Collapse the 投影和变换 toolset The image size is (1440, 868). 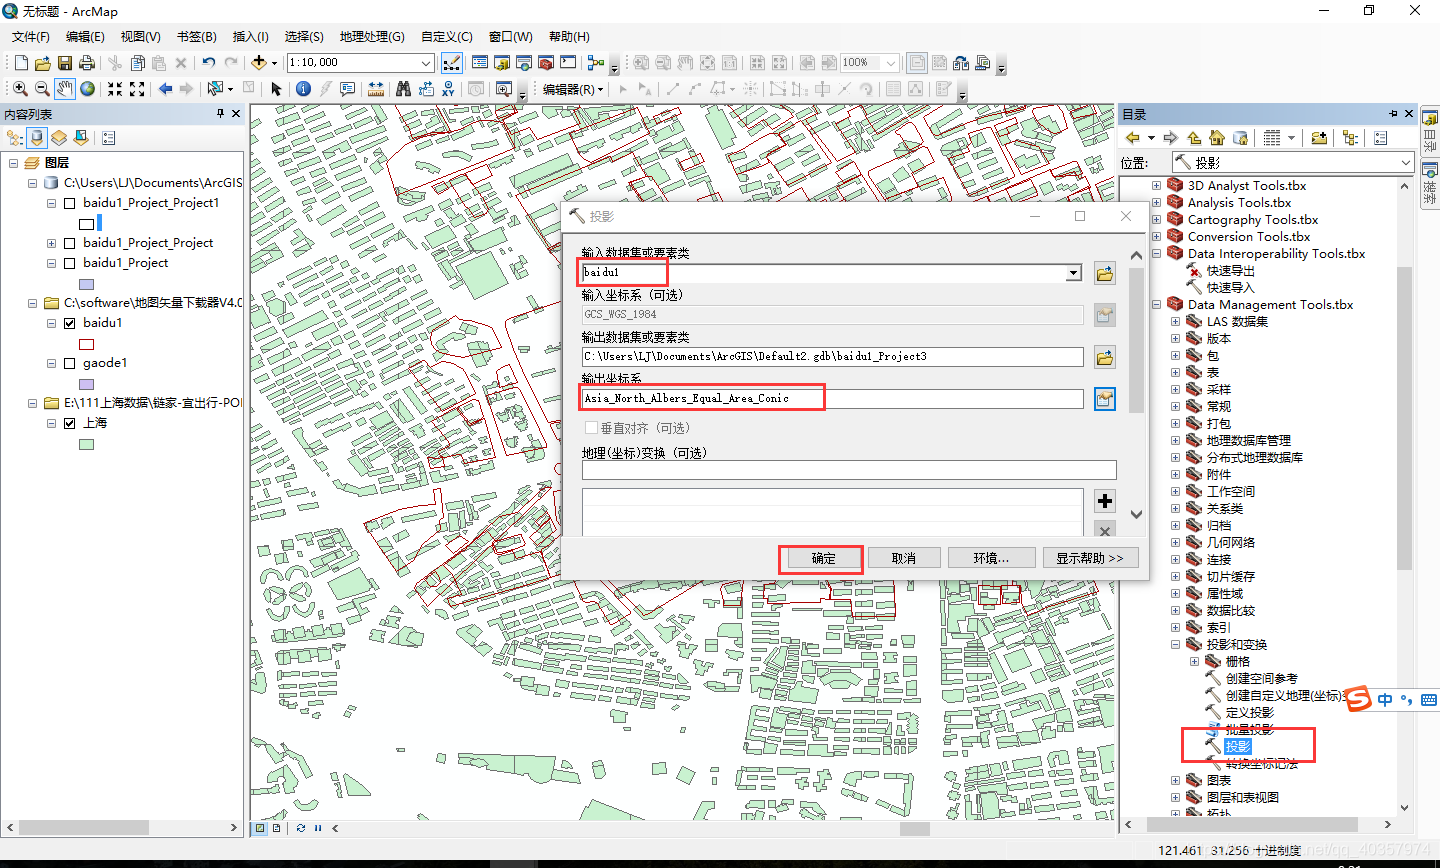point(1176,644)
